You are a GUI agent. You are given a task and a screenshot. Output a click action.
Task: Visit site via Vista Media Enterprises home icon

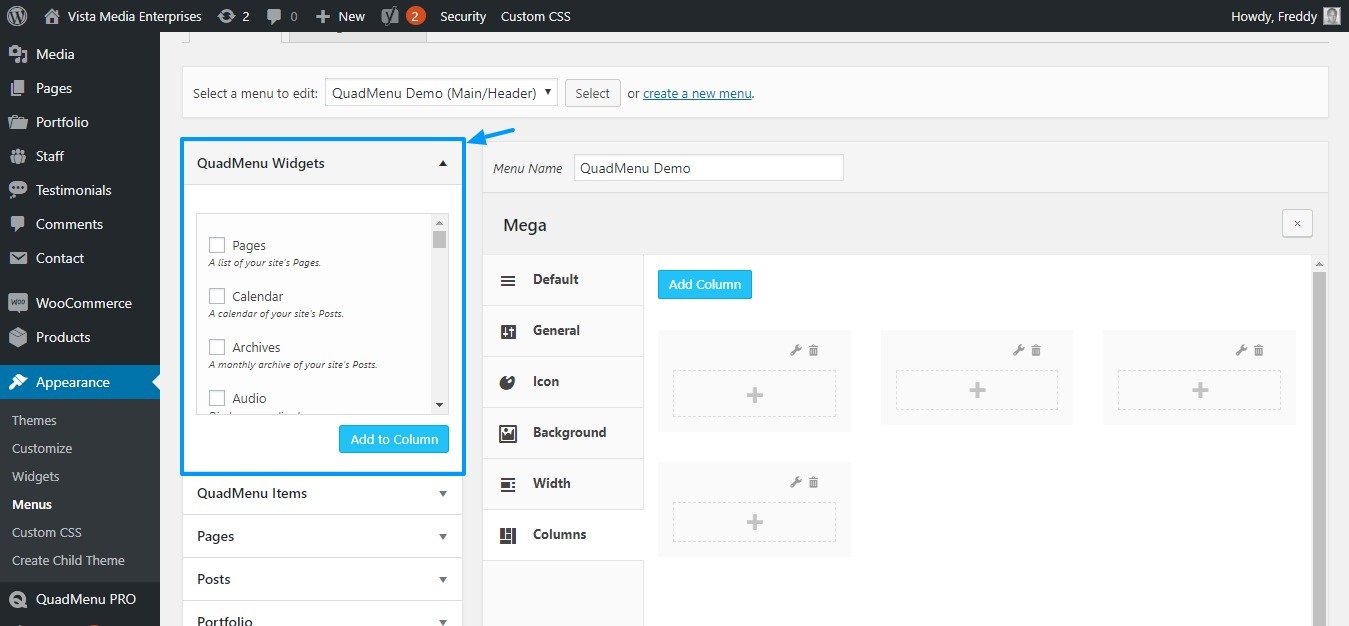point(52,16)
